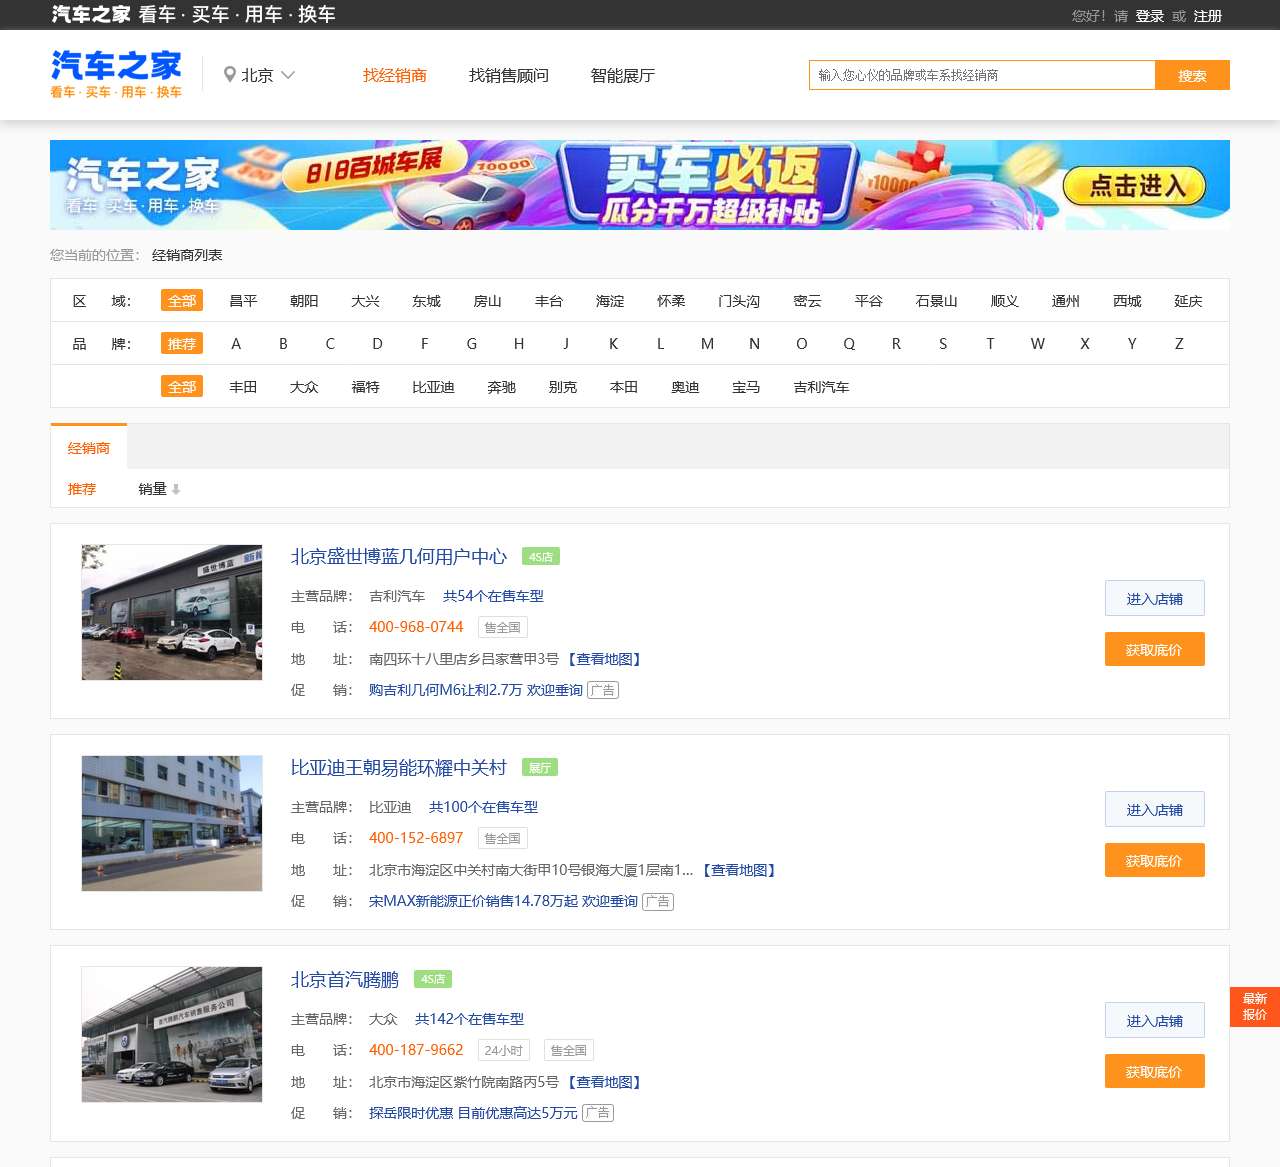This screenshot has width=1280, height=1167.
Task: Open the 找经销商 navigation tab
Action: point(394,75)
